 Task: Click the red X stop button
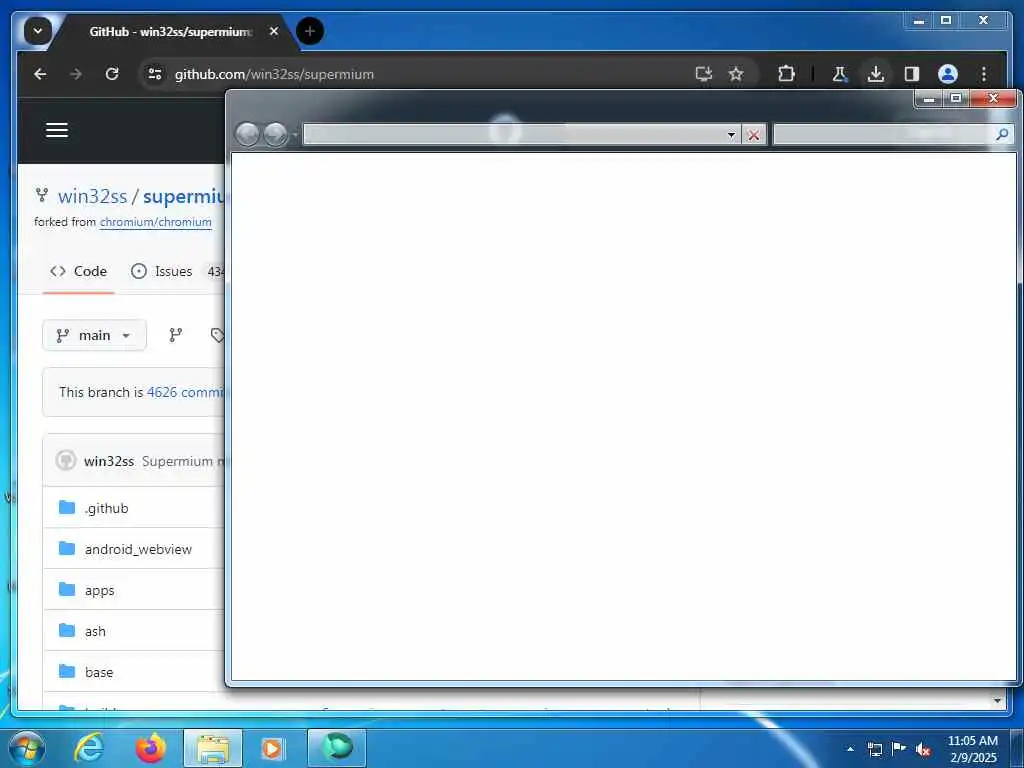coord(754,135)
